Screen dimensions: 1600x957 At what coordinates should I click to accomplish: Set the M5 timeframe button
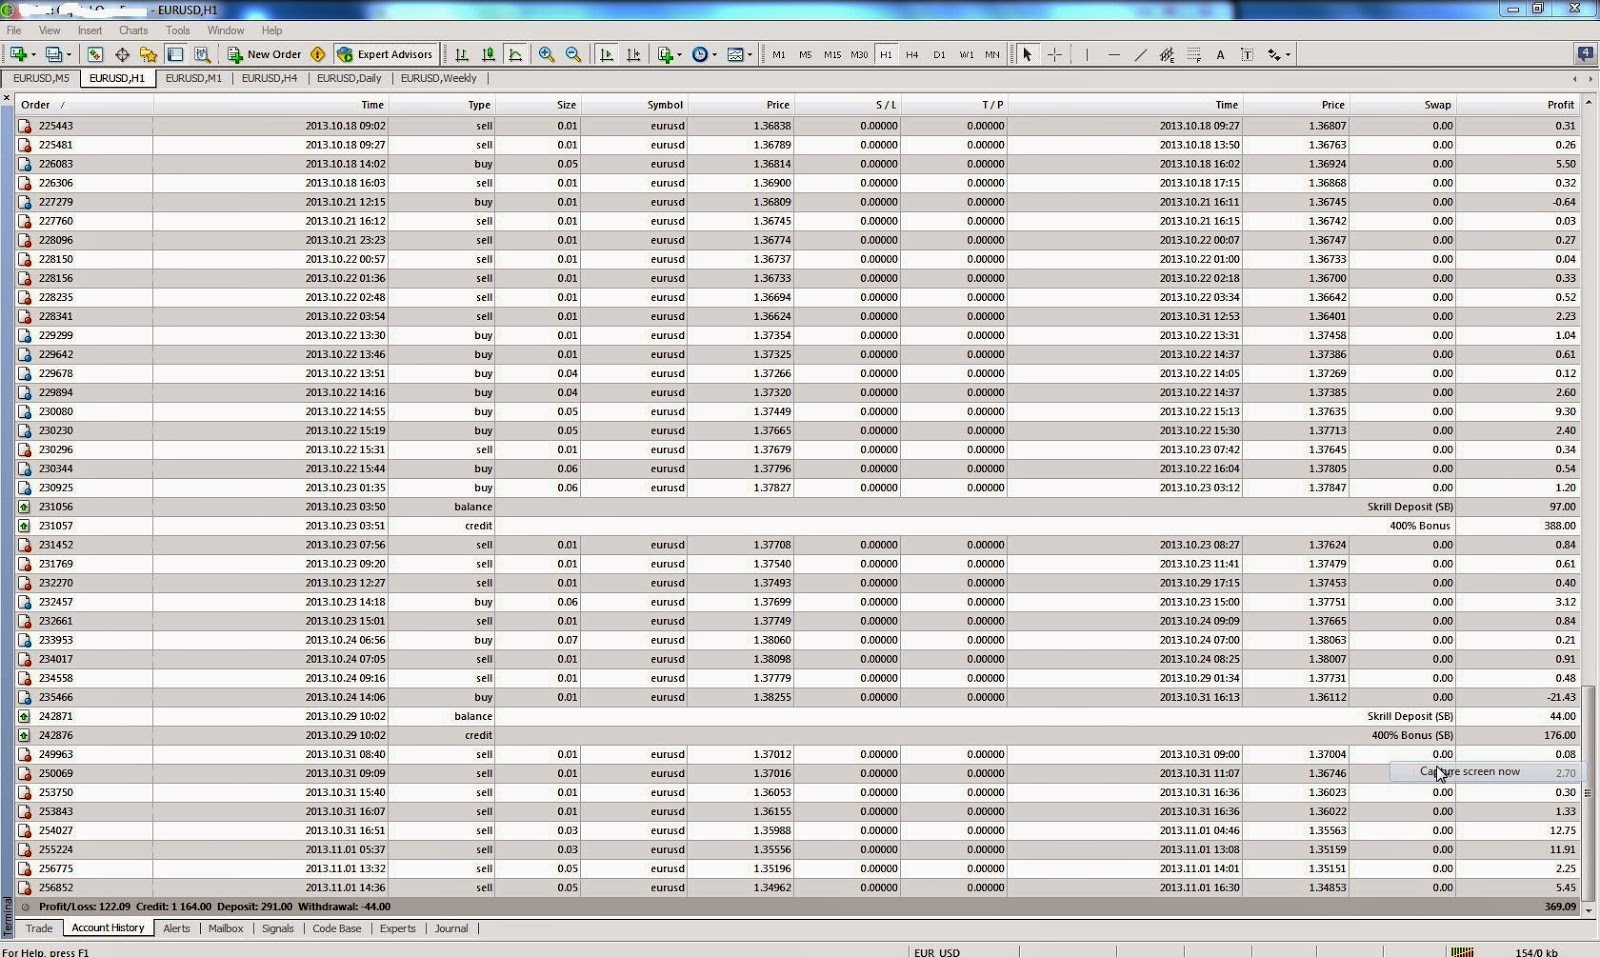pyautogui.click(x=805, y=54)
